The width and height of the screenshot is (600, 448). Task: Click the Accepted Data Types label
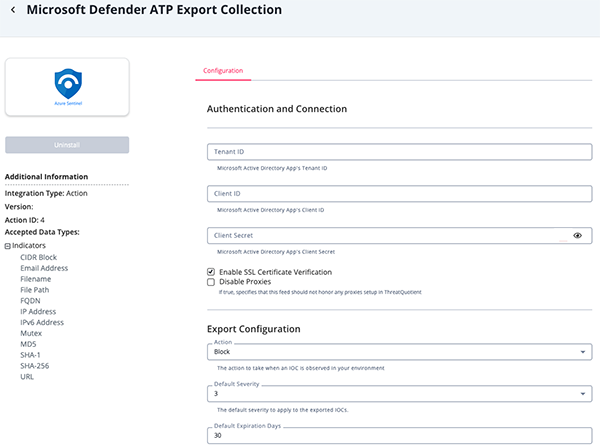pos(42,232)
